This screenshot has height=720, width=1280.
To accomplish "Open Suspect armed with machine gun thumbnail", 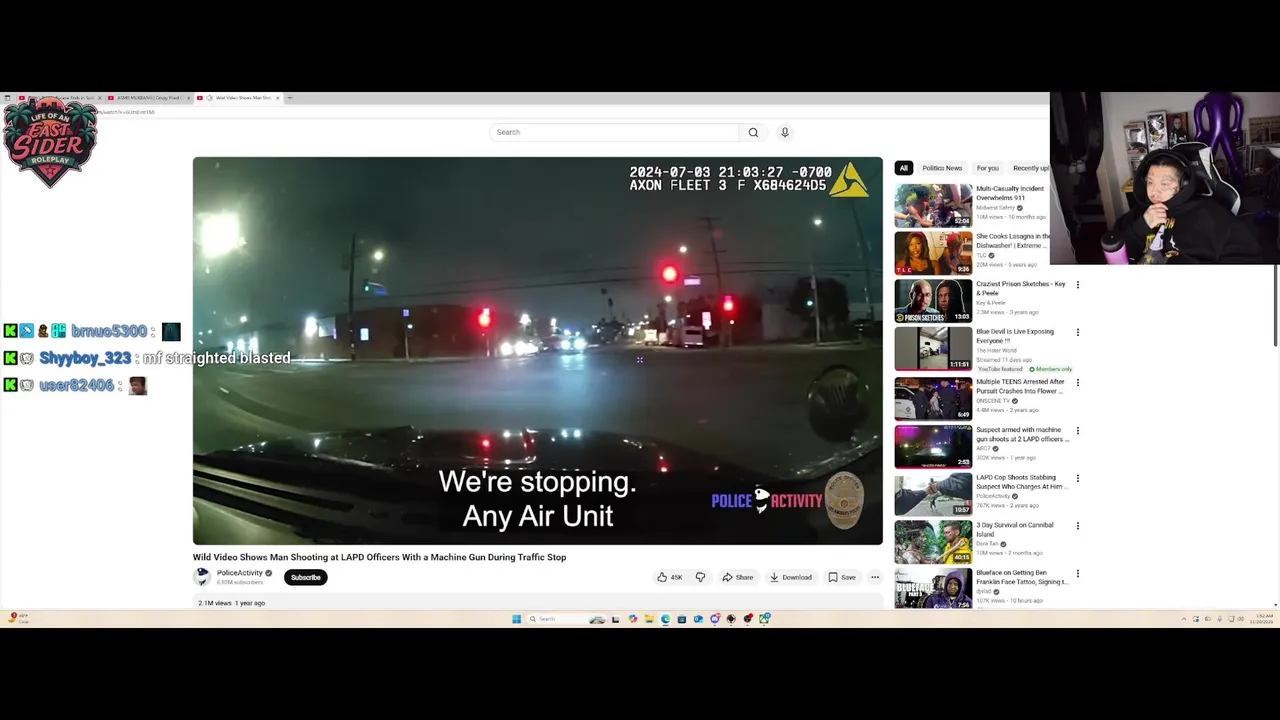I will click(933, 446).
